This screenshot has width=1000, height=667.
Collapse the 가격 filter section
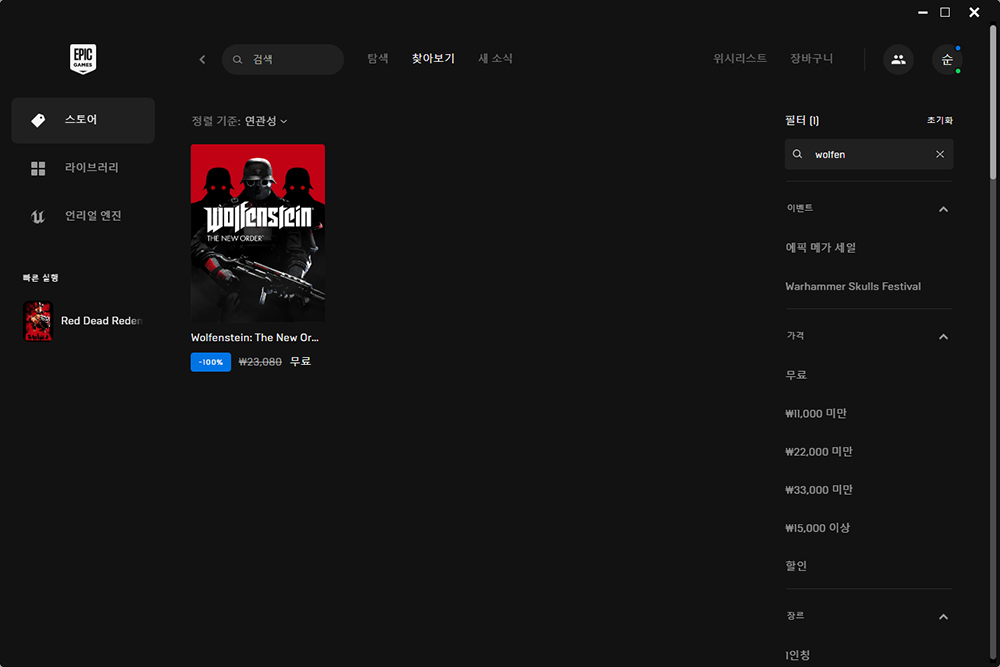coord(943,337)
